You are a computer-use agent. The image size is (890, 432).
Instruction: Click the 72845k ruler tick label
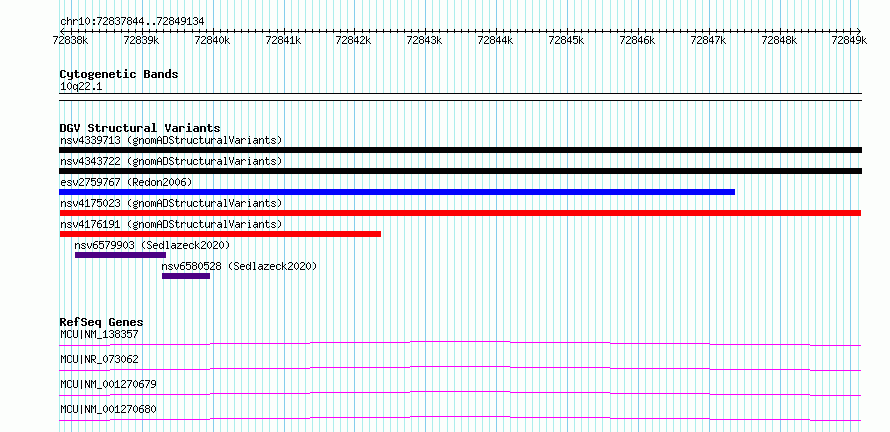pos(566,40)
